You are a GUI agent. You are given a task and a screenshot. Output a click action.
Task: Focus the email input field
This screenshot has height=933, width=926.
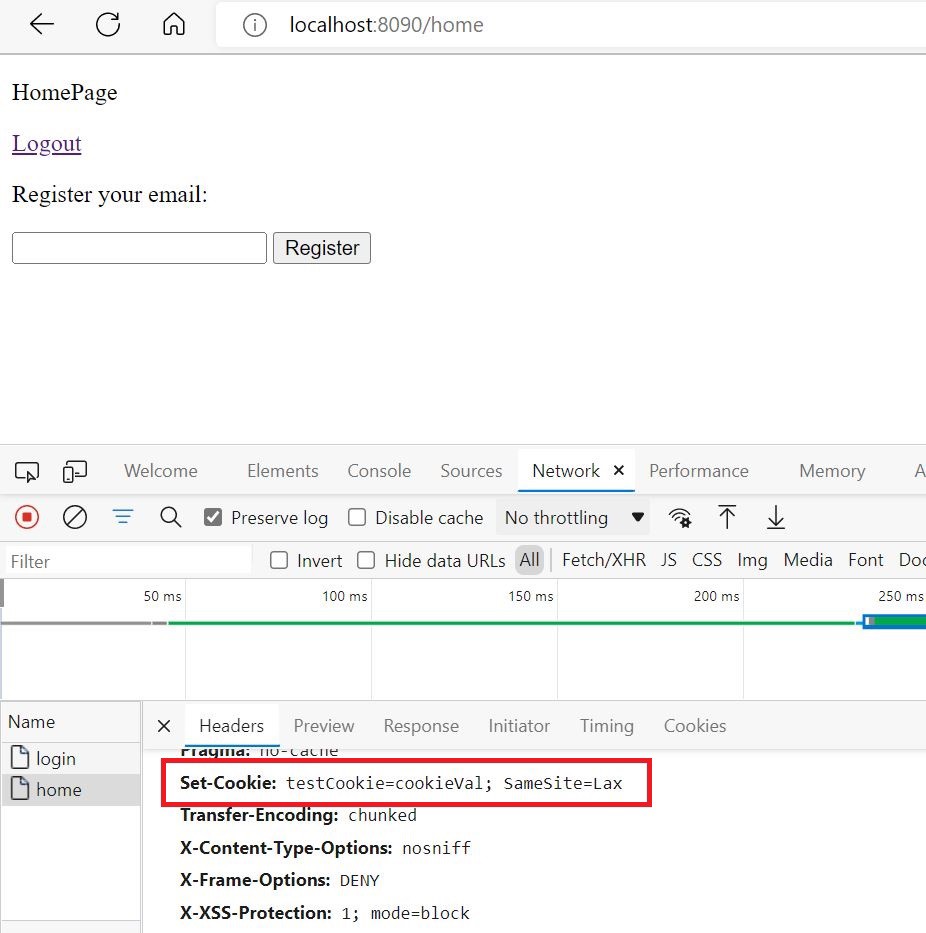[139, 248]
